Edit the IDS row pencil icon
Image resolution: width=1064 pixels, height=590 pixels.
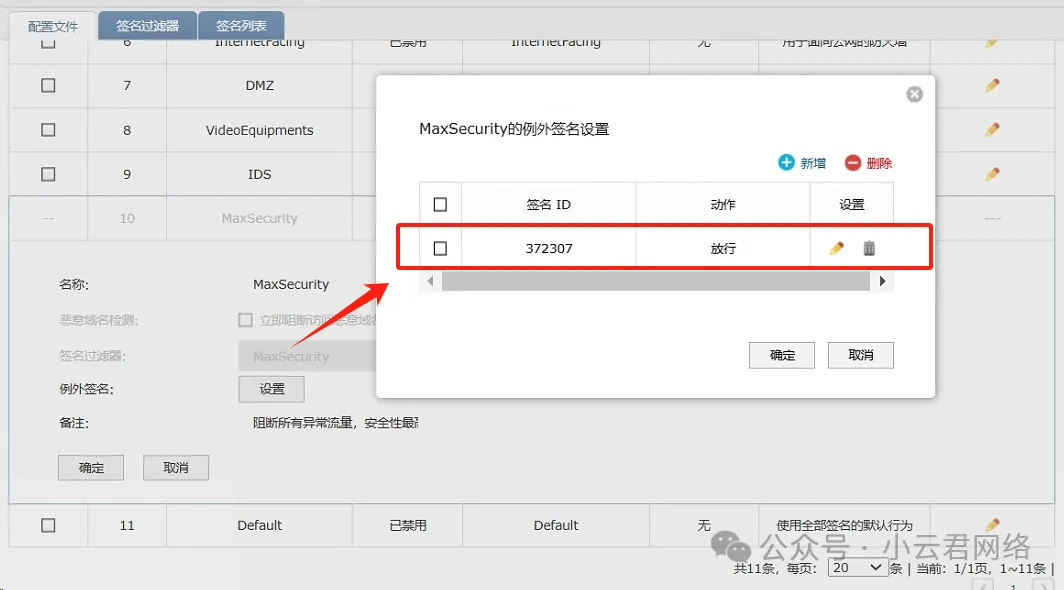[x=992, y=174]
